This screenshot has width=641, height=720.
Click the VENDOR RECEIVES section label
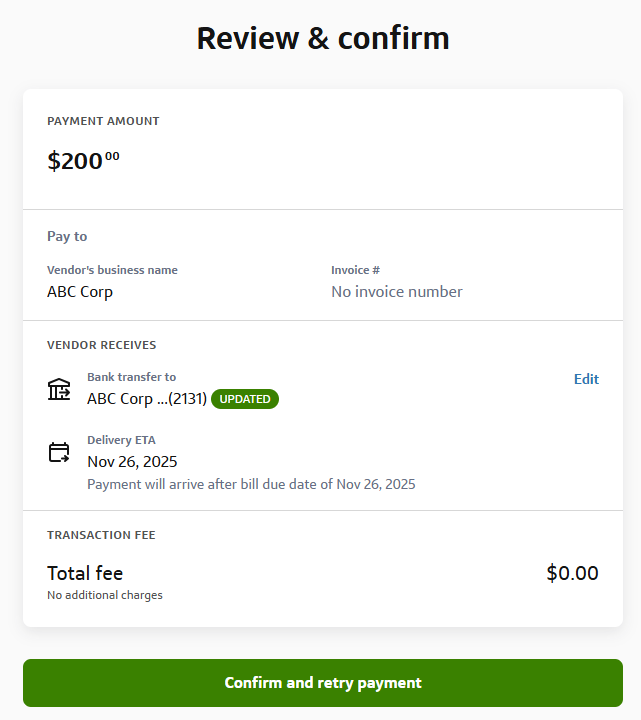101,345
